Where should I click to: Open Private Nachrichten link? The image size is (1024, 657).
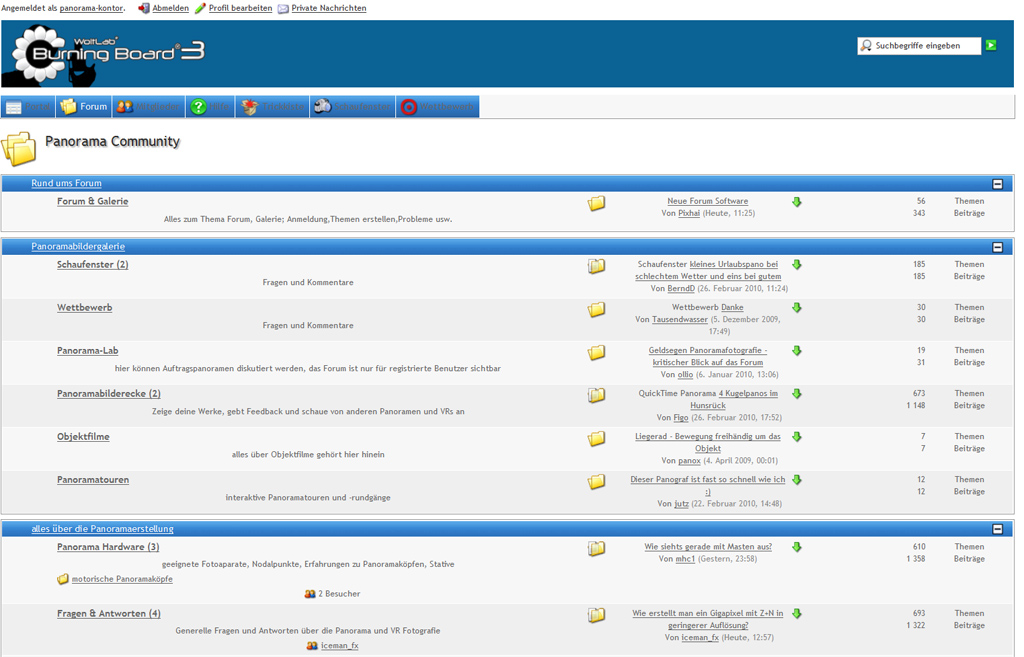(328, 8)
